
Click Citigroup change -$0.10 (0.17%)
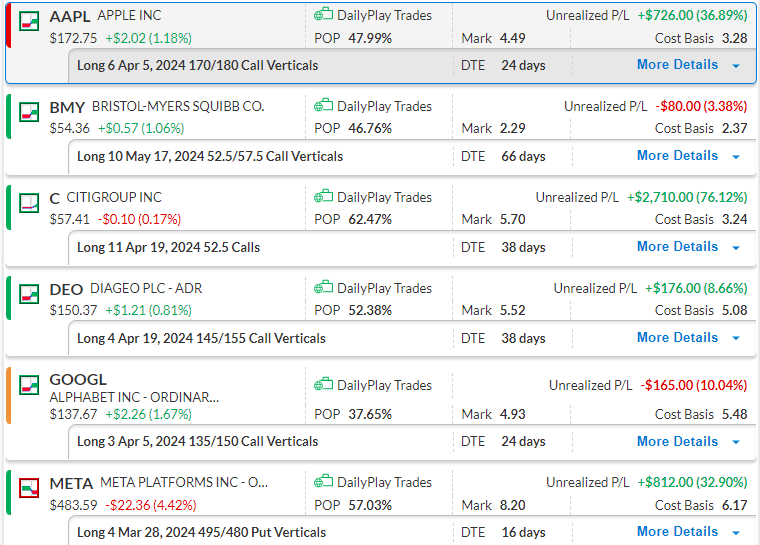coord(140,219)
